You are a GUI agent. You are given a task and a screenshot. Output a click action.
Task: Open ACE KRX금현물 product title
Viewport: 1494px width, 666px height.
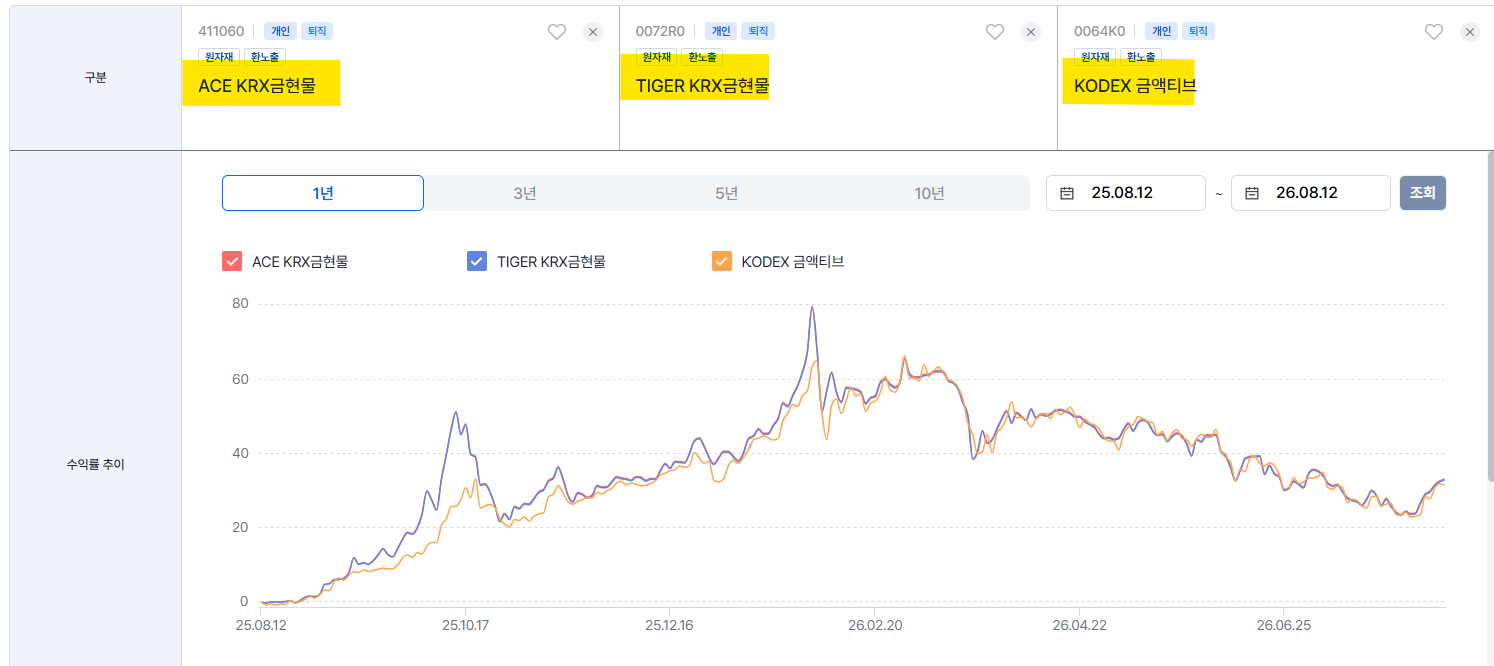pos(257,86)
